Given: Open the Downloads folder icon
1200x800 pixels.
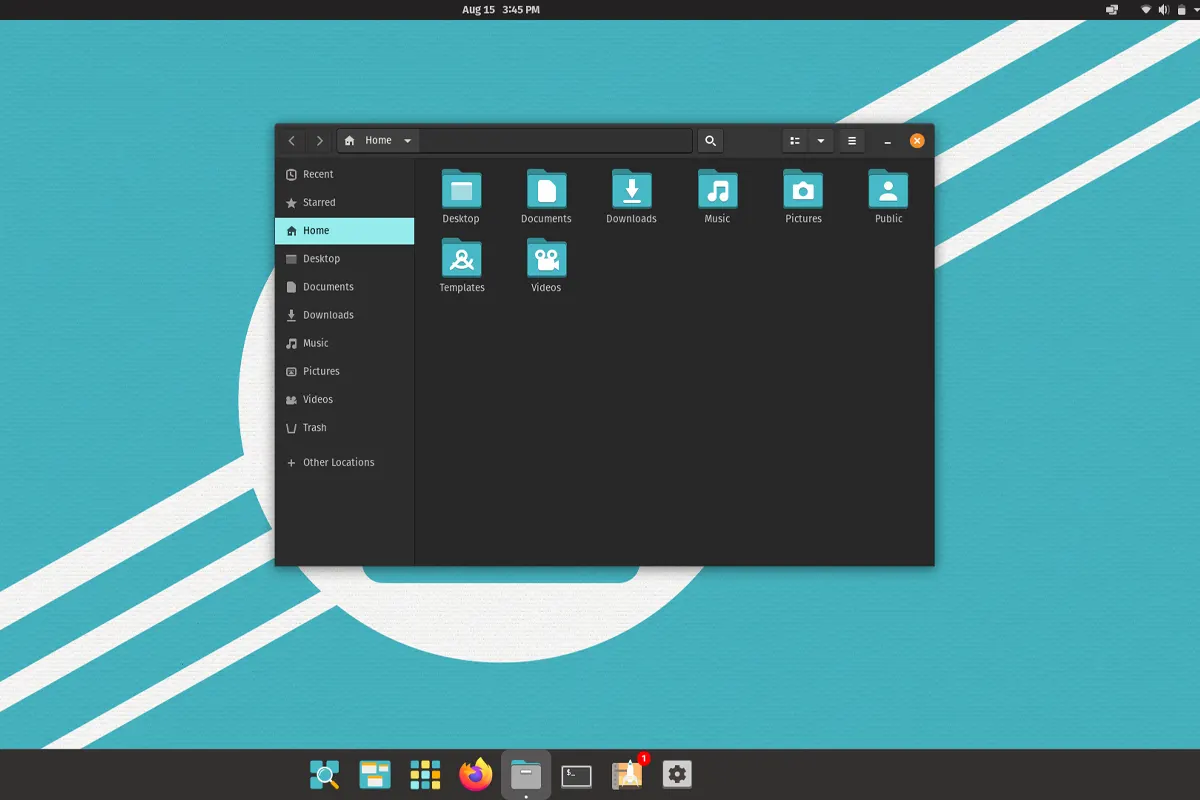Looking at the screenshot, I should (x=631, y=190).
